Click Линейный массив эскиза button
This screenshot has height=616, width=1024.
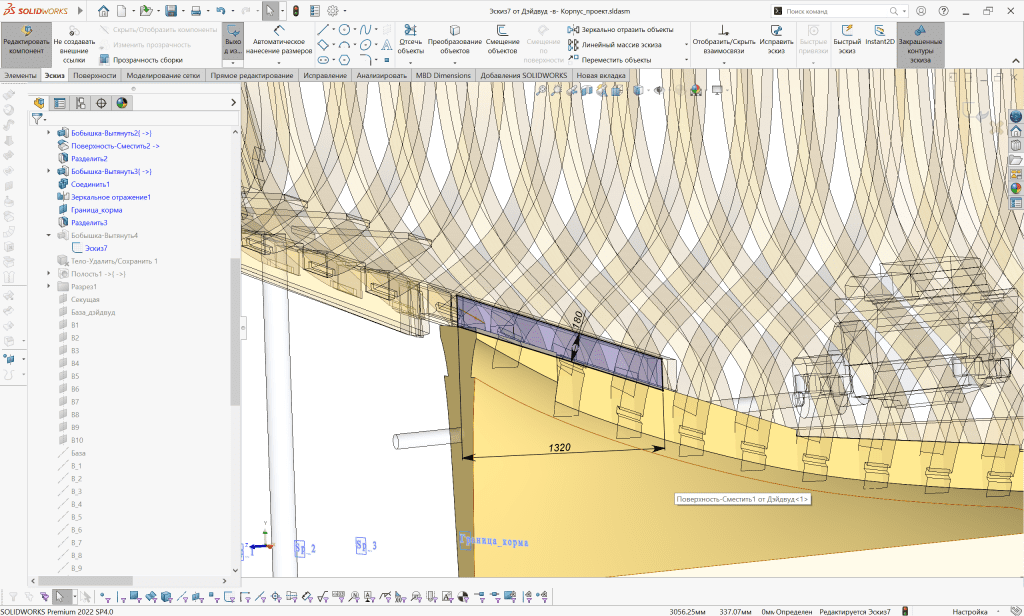pos(620,45)
